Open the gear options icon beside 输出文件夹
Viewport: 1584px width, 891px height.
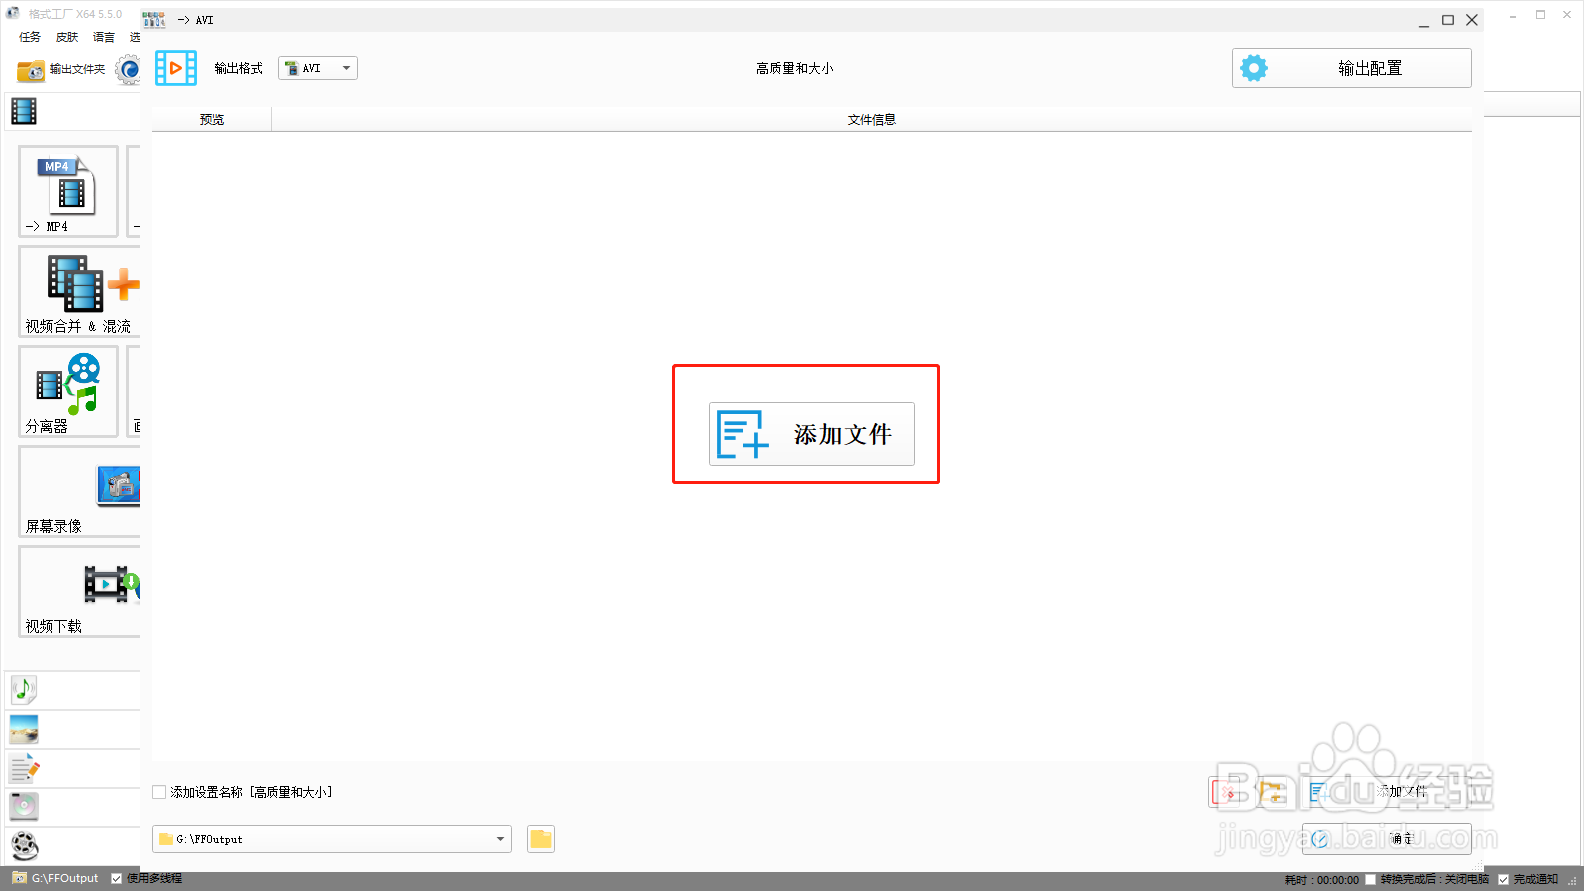[128, 69]
